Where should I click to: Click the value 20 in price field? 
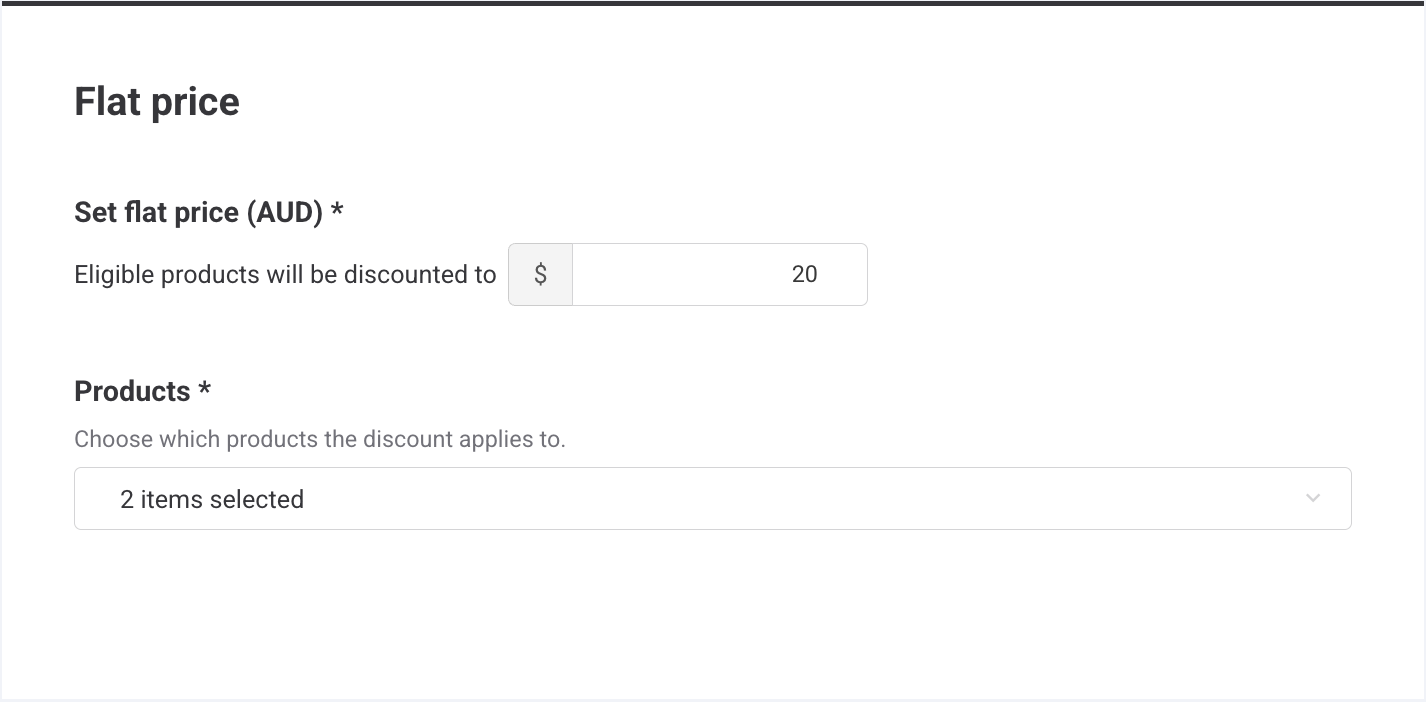[x=804, y=274]
